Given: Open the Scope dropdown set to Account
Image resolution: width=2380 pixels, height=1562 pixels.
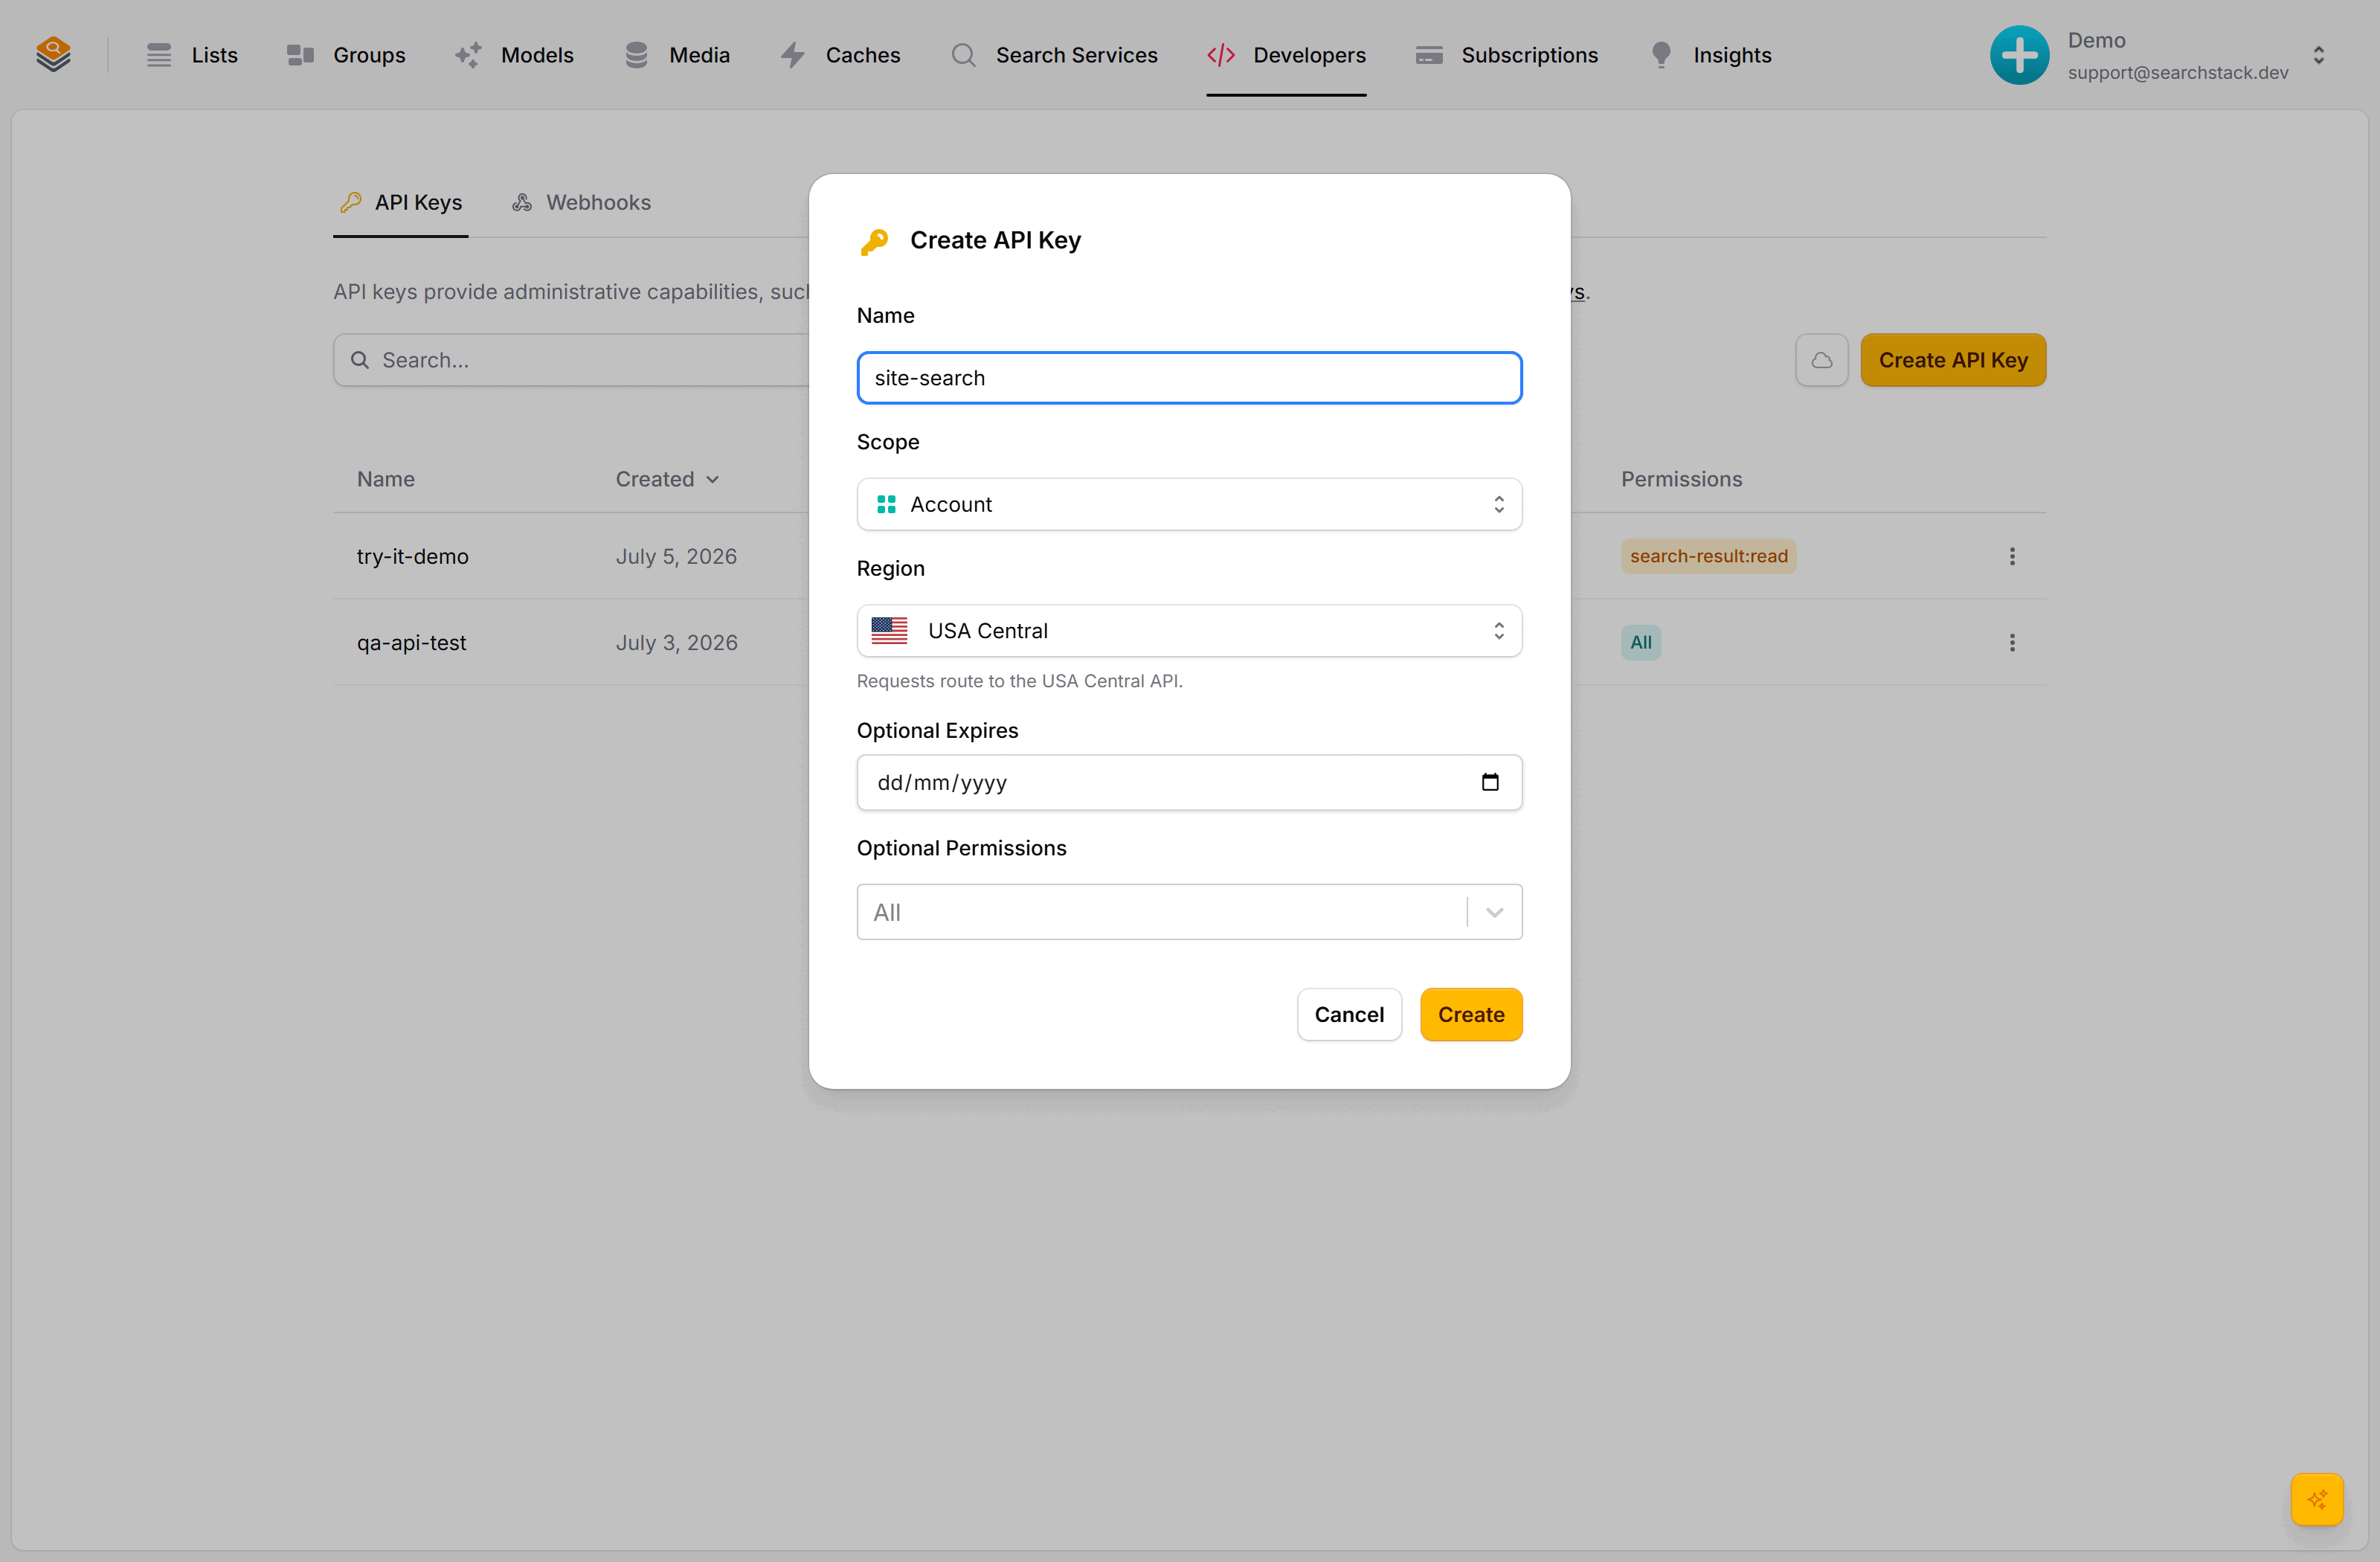Looking at the screenshot, I should 1189,504.
